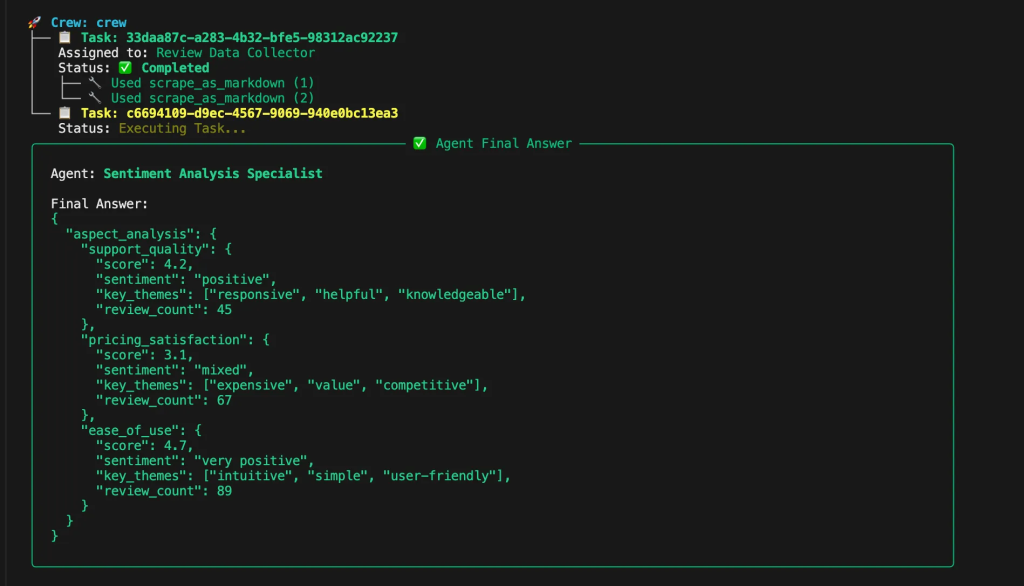The height and width of the screenshot is (586, 1024).
Task: Click the wrench icon for scrape_as_markdown (2)
Action: 95,98
